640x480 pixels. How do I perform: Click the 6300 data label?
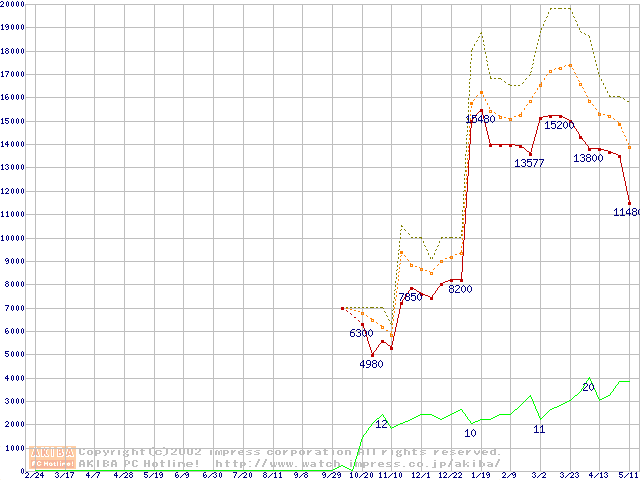click(x=360, y=333)
